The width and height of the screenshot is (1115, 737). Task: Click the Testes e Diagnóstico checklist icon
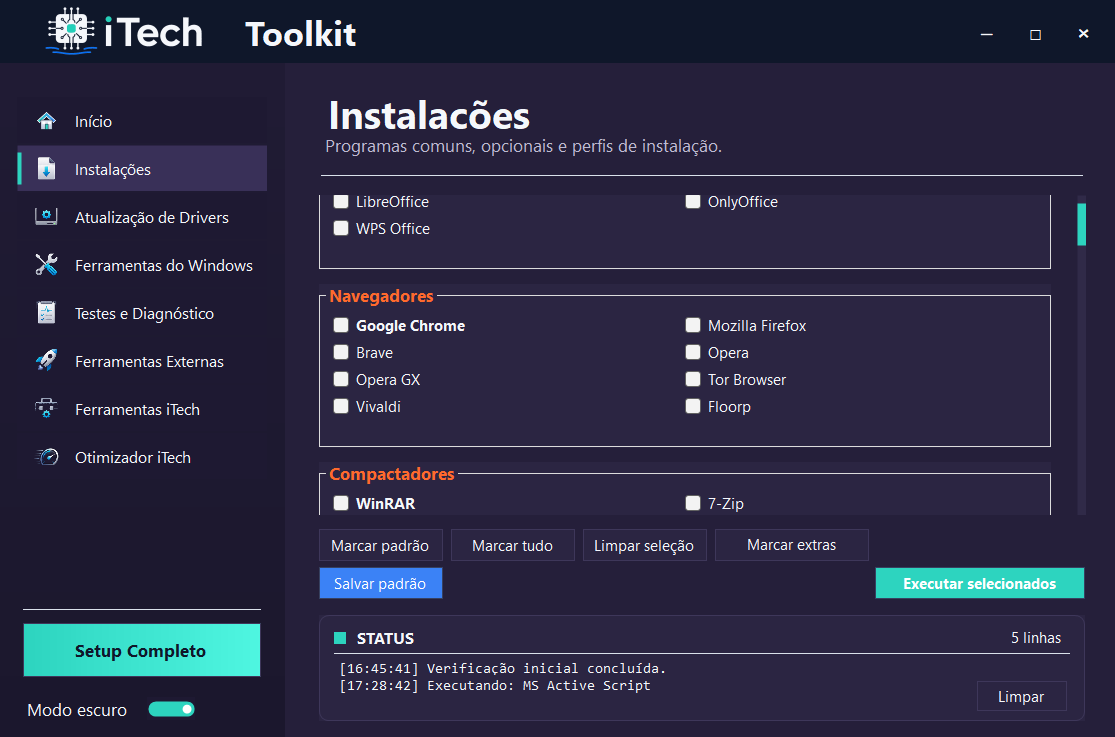(46, 312)
